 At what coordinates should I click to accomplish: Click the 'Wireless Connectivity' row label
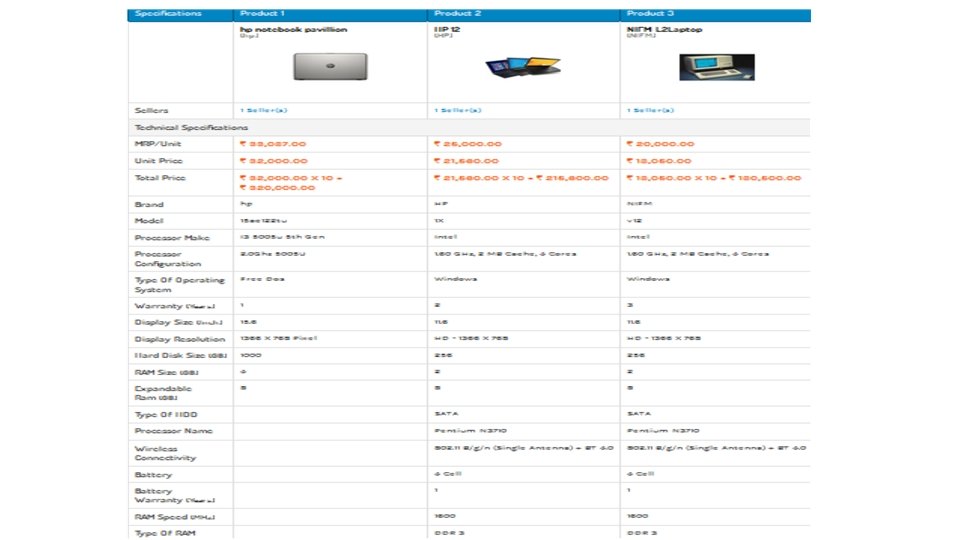[165, 453]
